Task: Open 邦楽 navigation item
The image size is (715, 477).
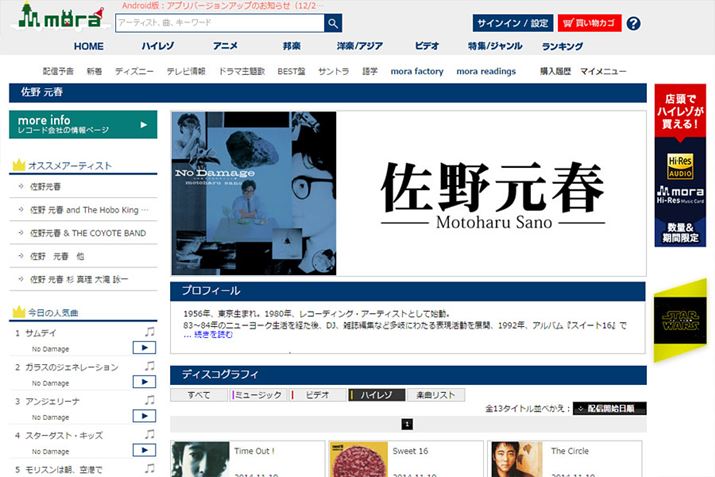Action: (x=291, y=46)
